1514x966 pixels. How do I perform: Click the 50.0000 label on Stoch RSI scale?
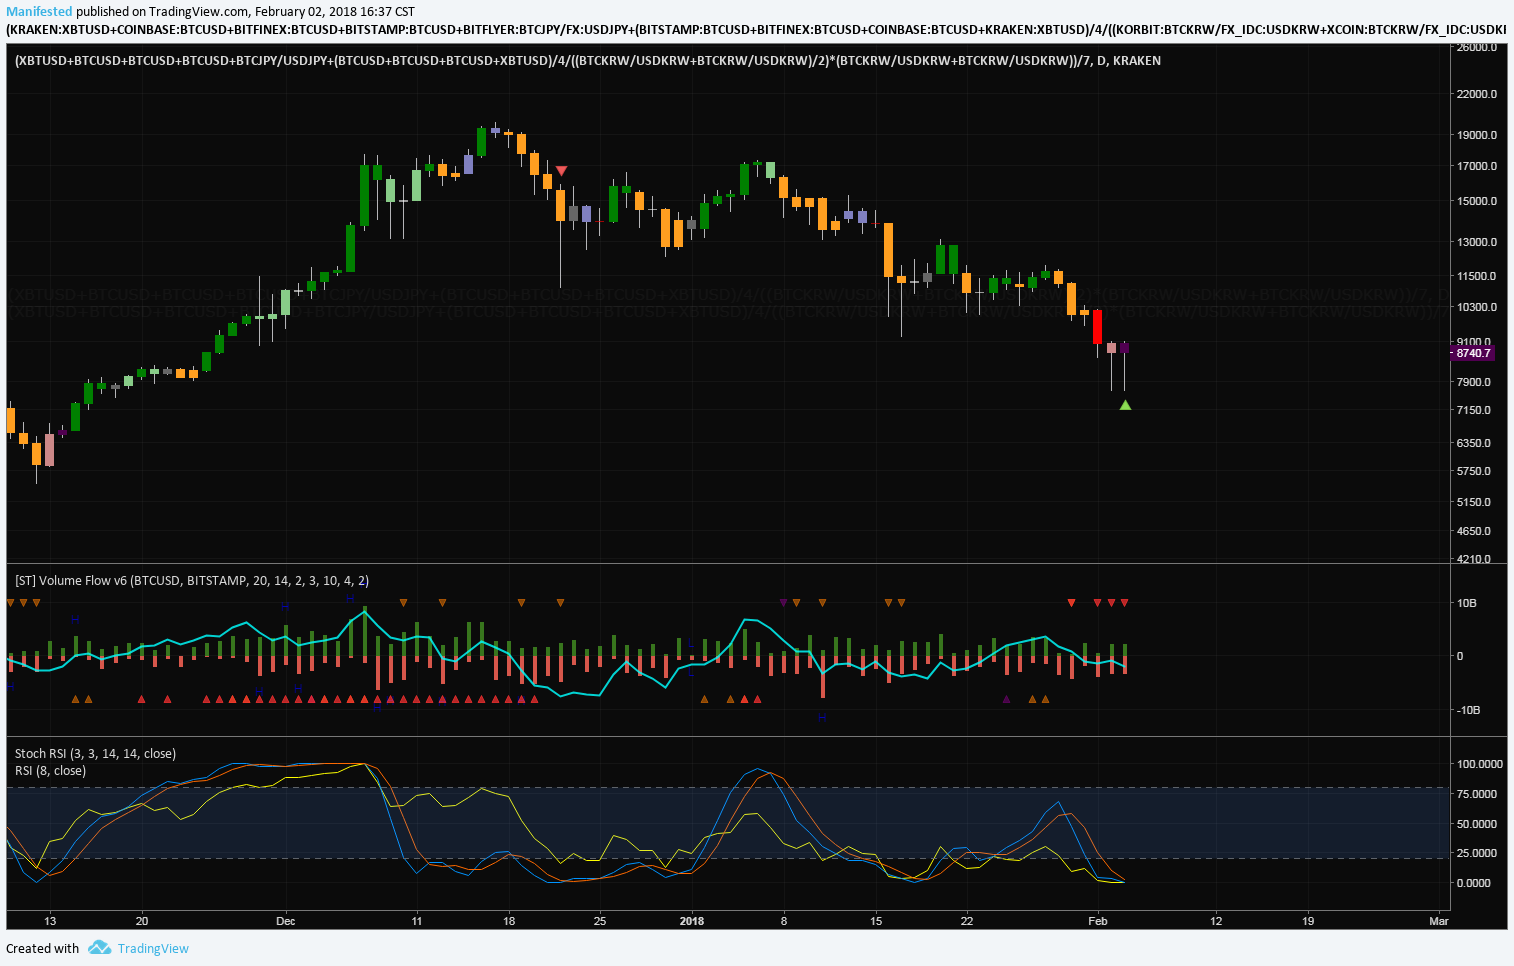[1477, 824]
